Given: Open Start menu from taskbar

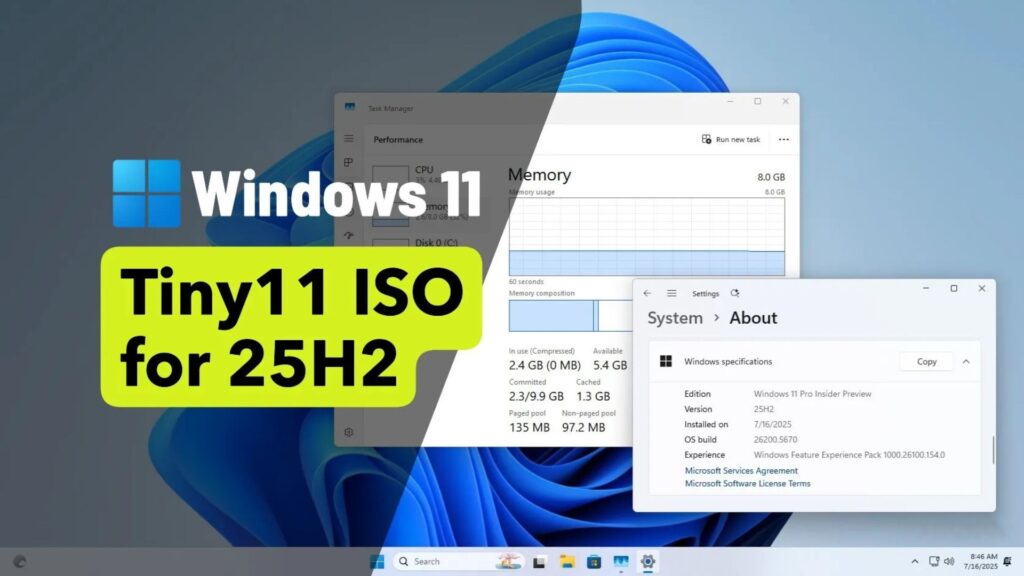Looking at the screenshot, I should [377, 561].
